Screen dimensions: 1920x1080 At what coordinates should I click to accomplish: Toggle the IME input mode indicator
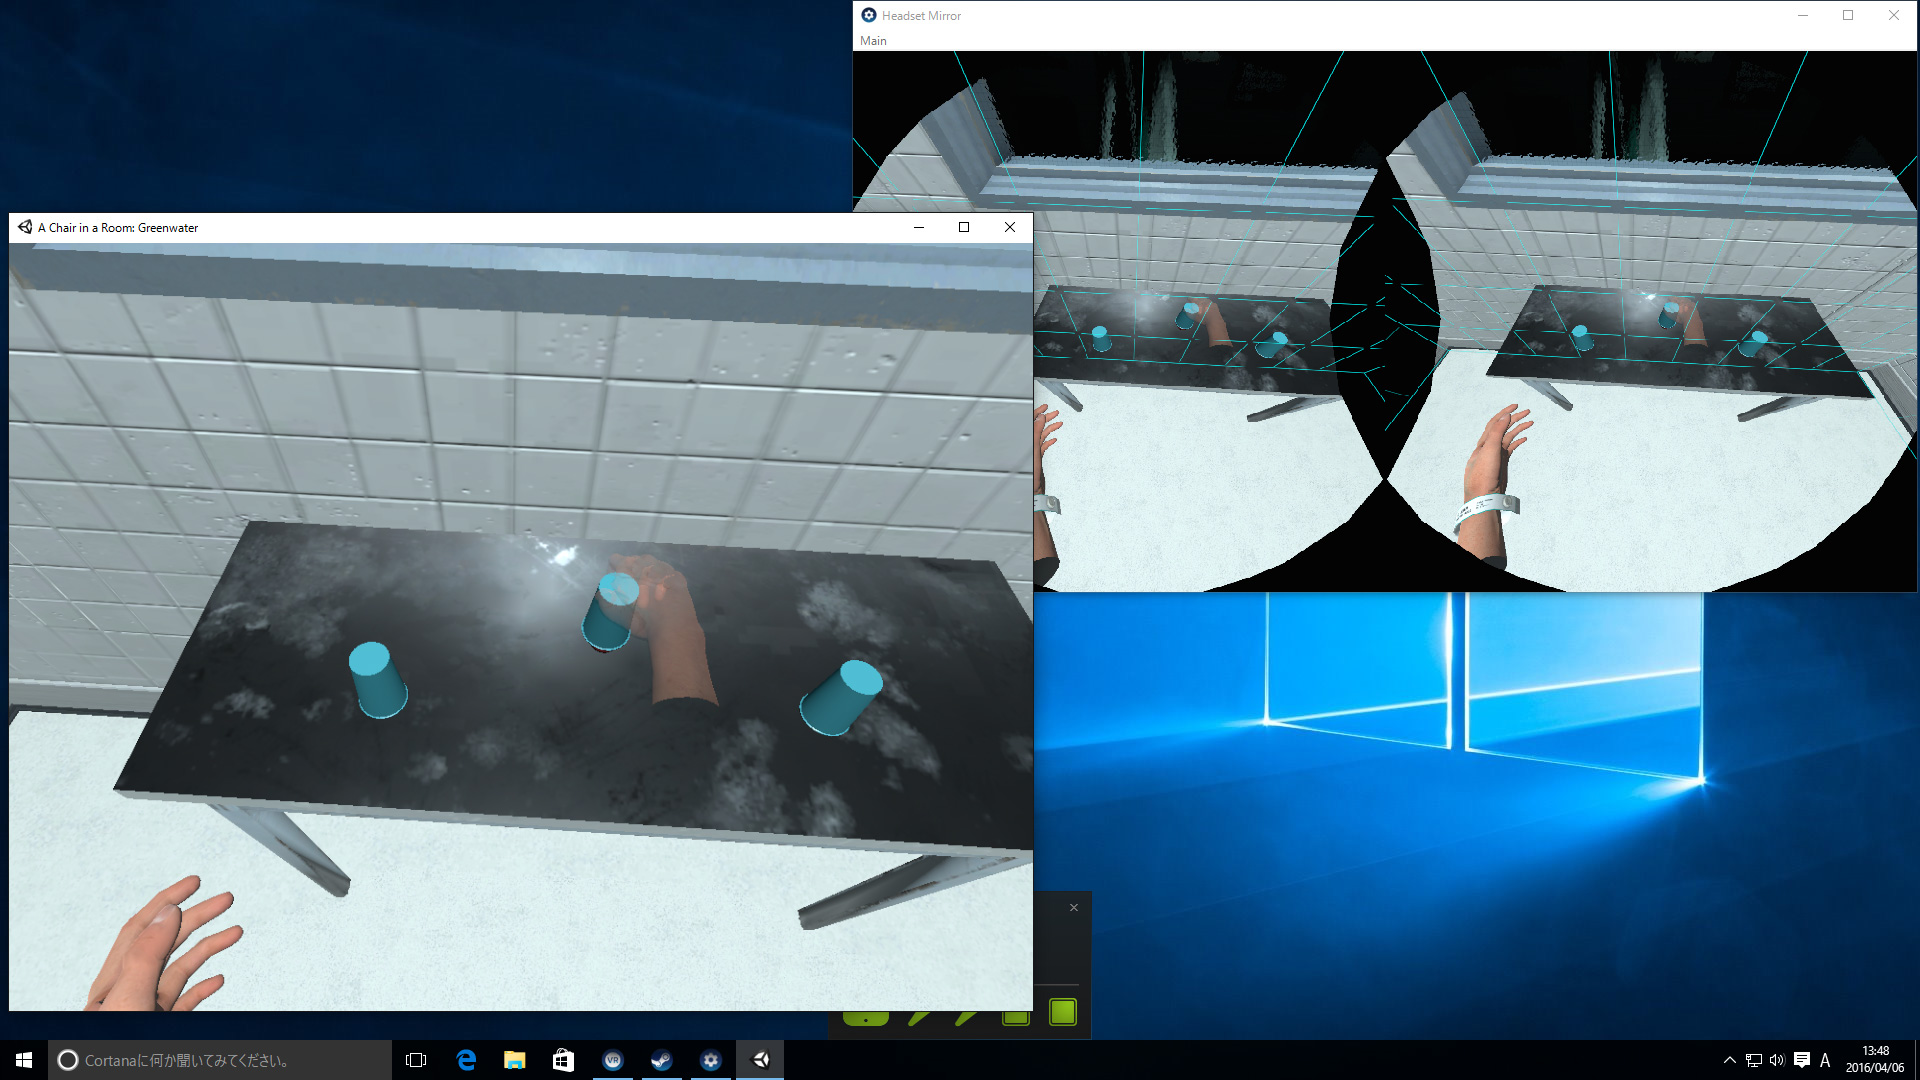1825,1060
